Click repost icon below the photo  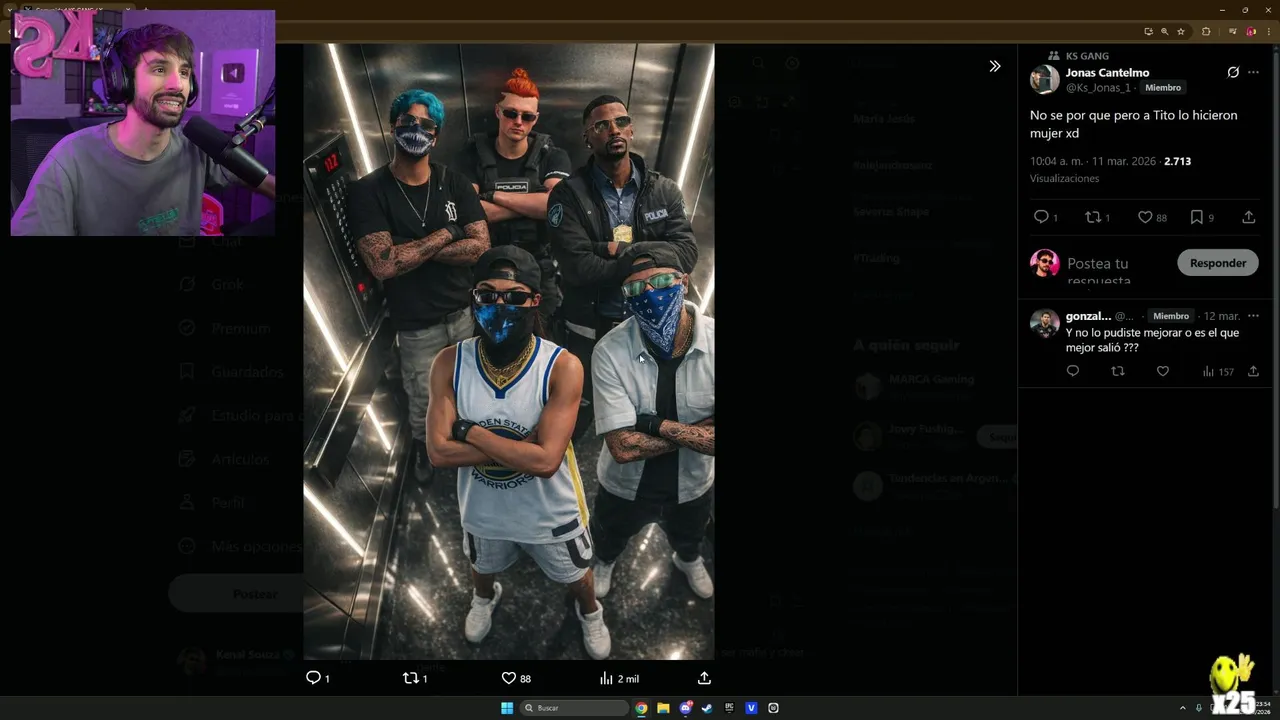(410, 678)
